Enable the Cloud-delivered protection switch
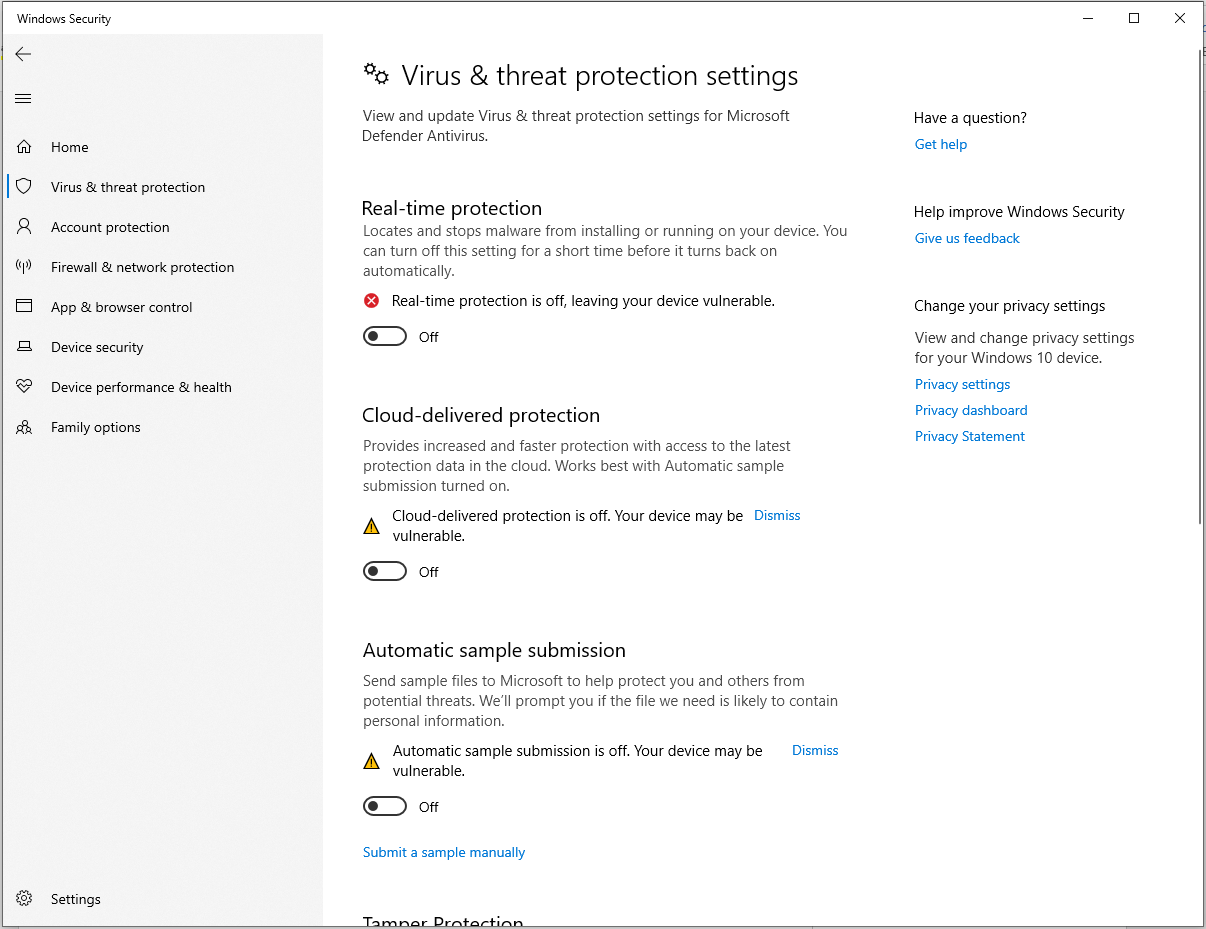This screenshot has width=1206, height=929. pos(385,572)
